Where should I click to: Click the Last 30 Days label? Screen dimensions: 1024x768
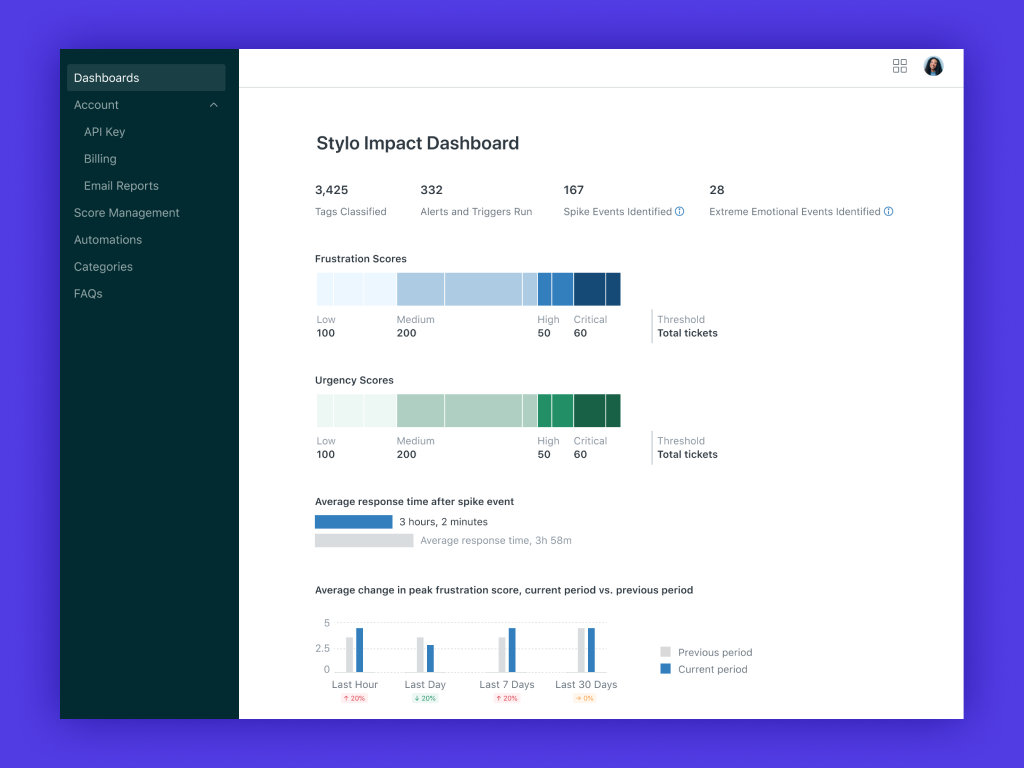pyautogui.click(x=586, y=684)
